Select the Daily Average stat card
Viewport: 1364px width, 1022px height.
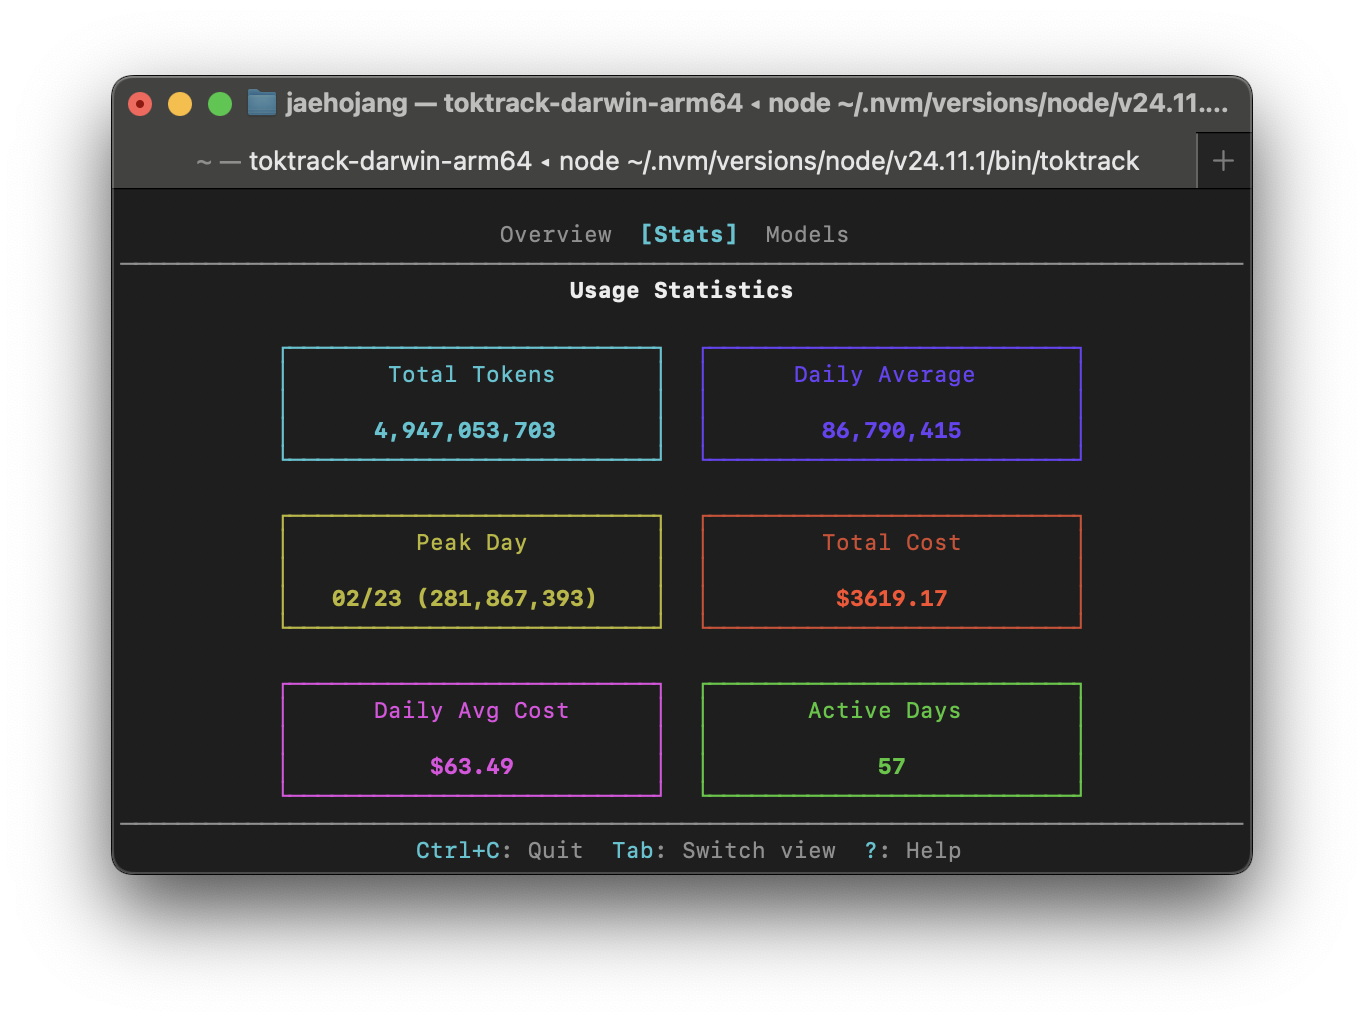pyautogui.click(x=891, y=403)
